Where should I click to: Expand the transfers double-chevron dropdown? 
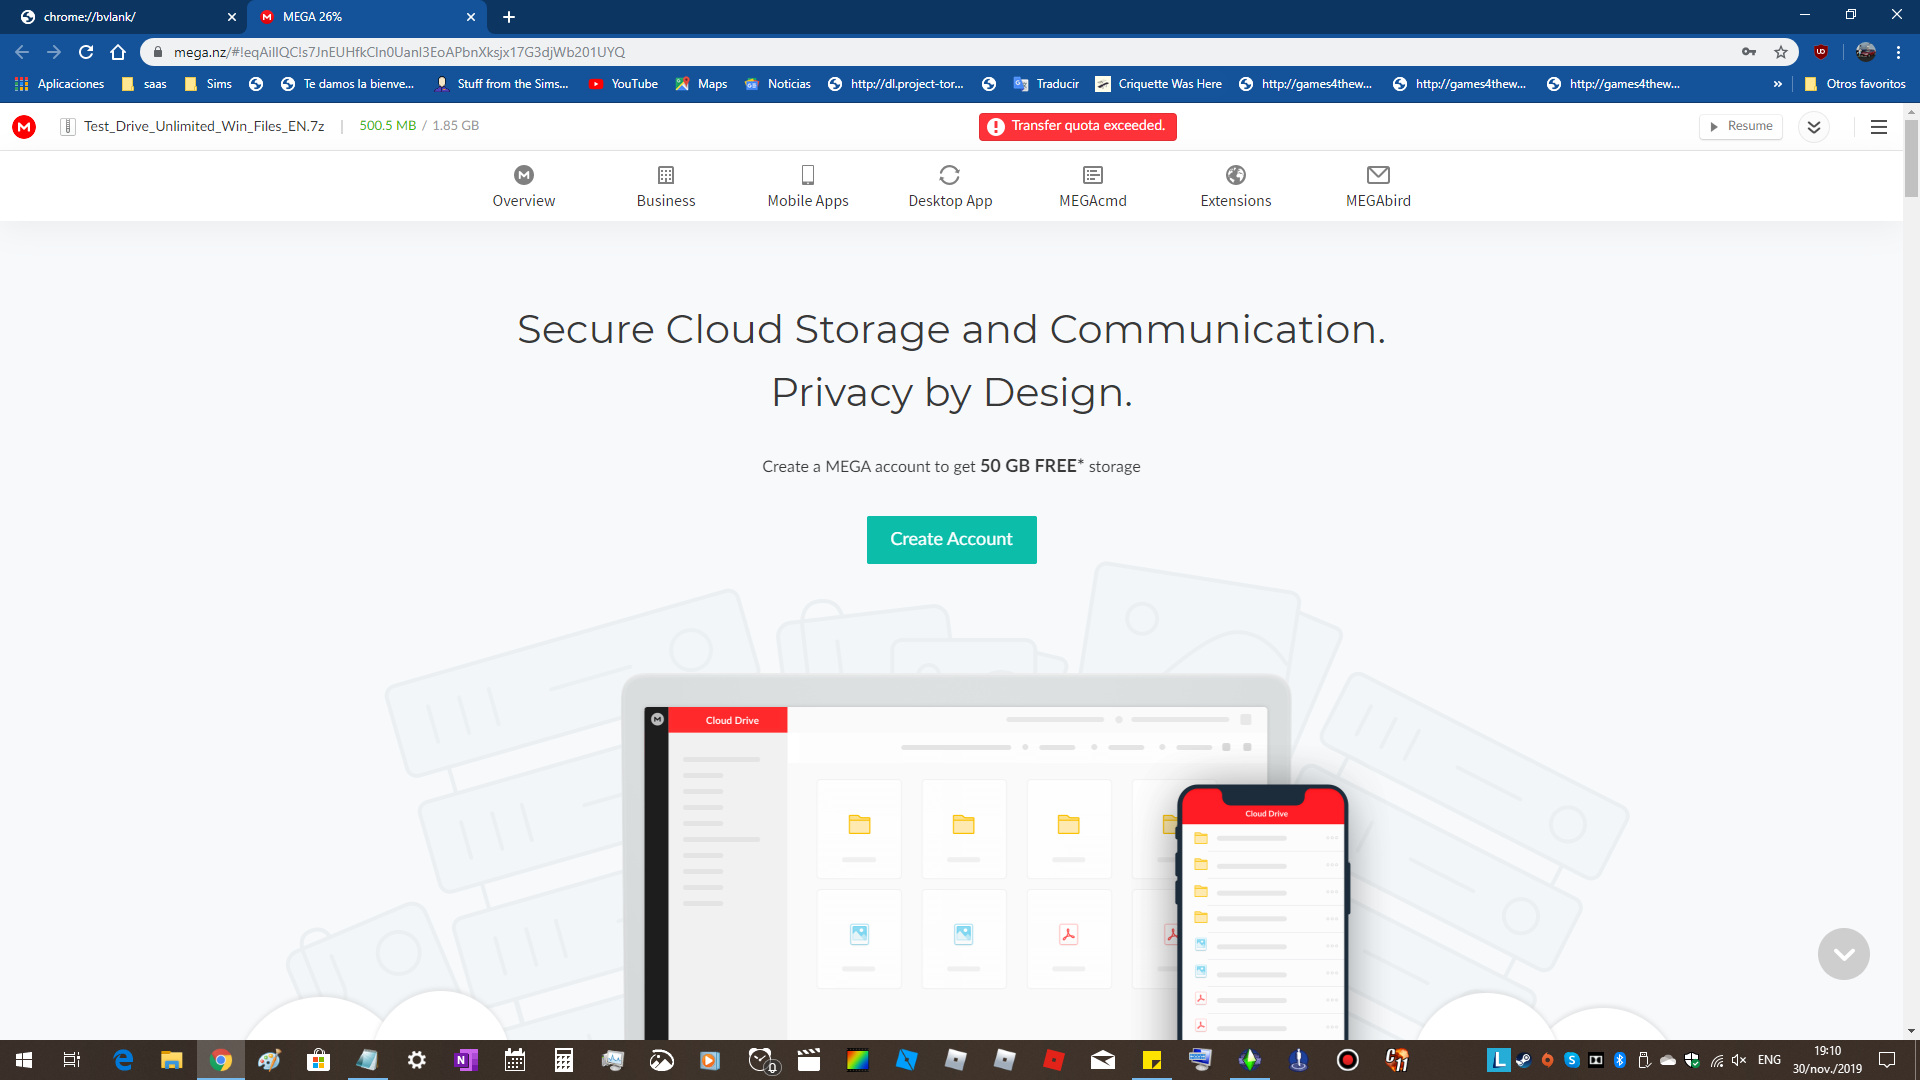coord(1814,127)
